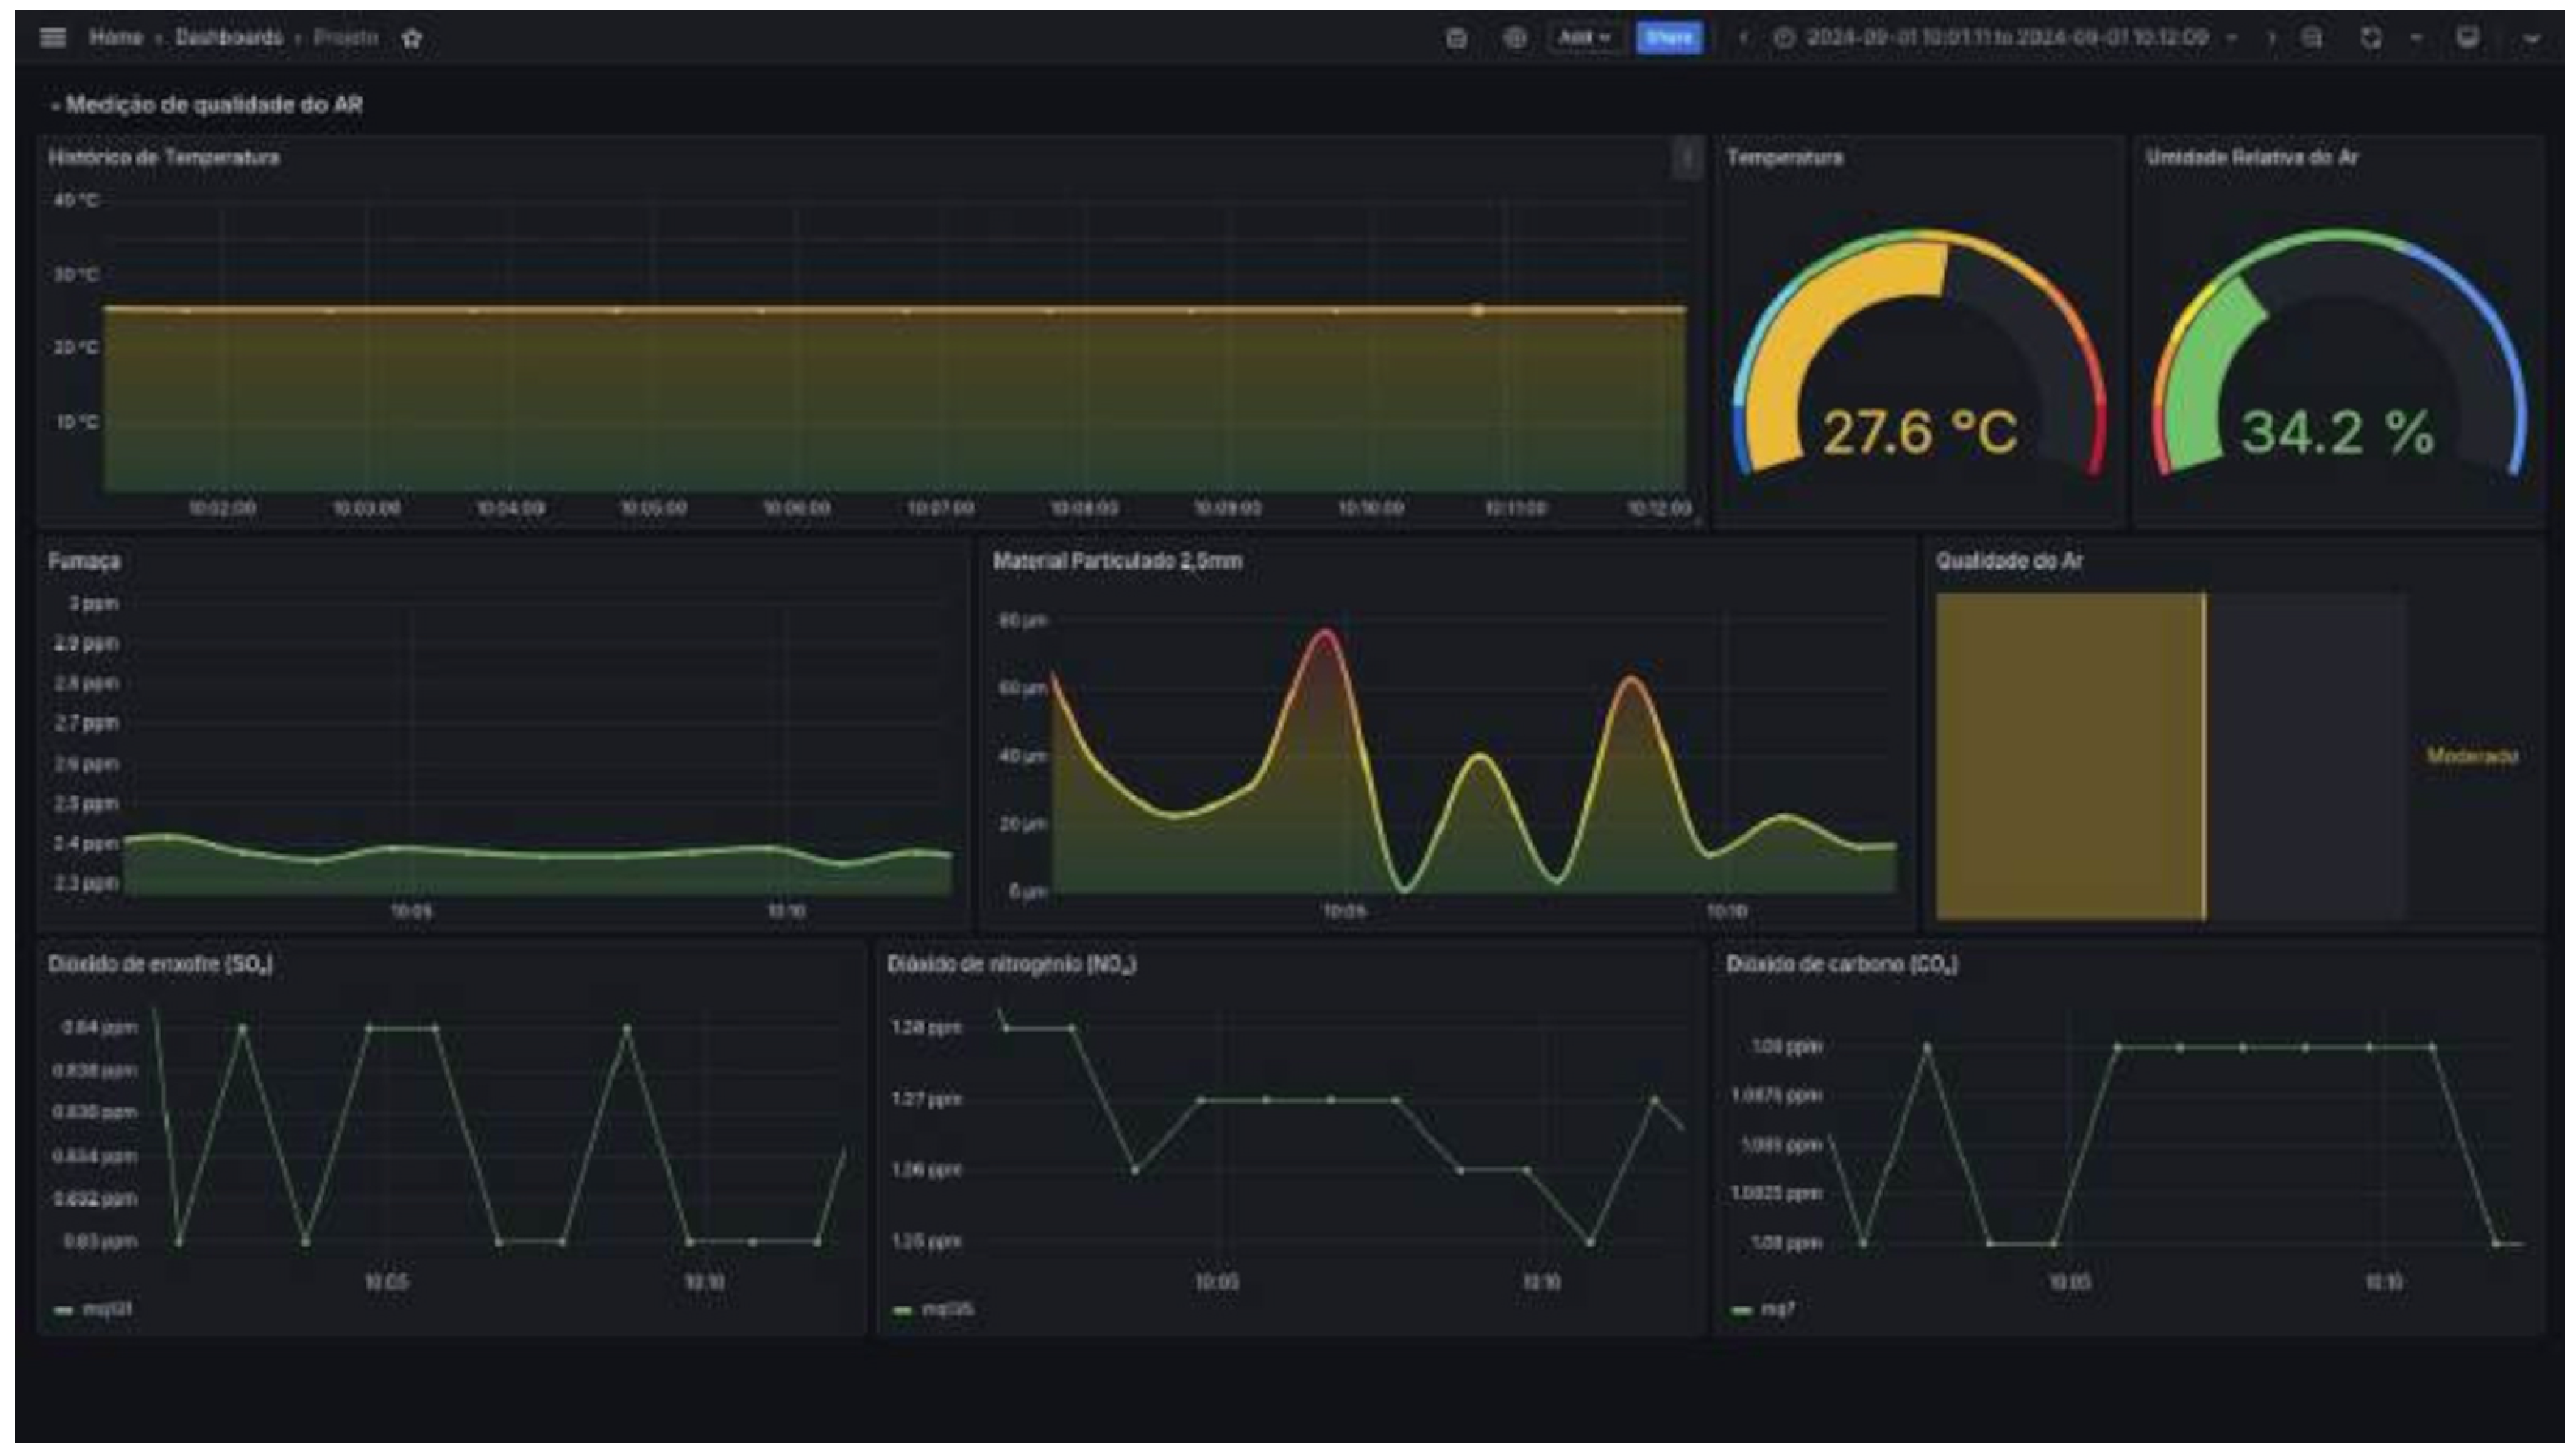Screen dimensions: 2576x1454
Task: Toggle mq131 series in SO₂ legend
Action: click(x=106, y=1309)
